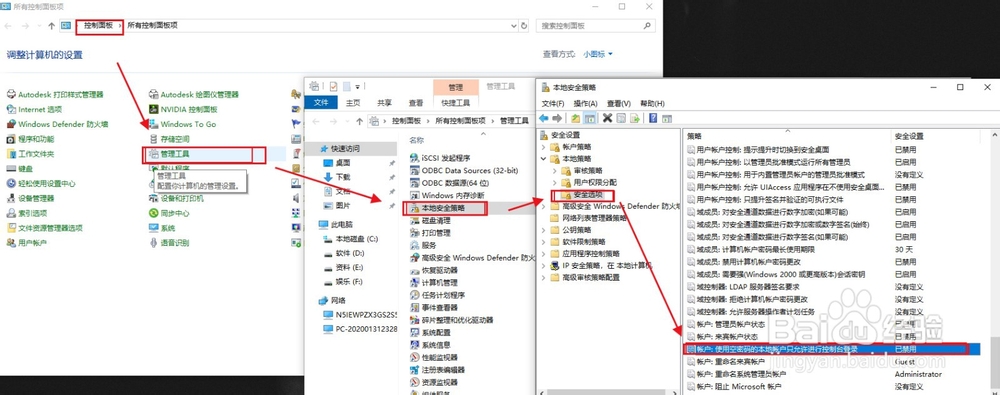Open the Control Panel address bar history dropdown
Viewport: 1000px width, 395px height.
[514, 26]
